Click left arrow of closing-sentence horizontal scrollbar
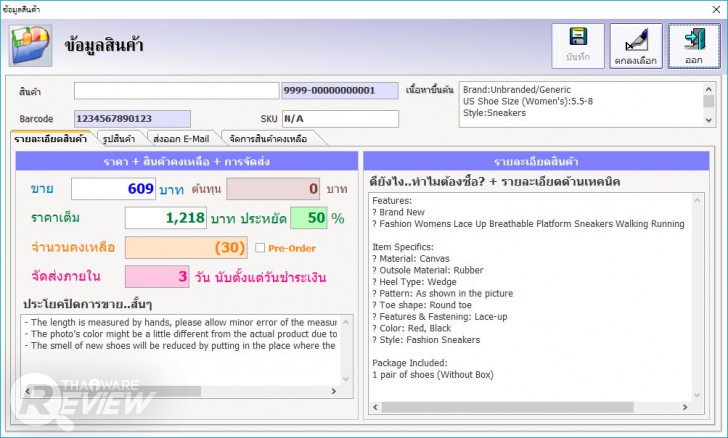Viewport: 728px width, 438px height. (27, 391)
